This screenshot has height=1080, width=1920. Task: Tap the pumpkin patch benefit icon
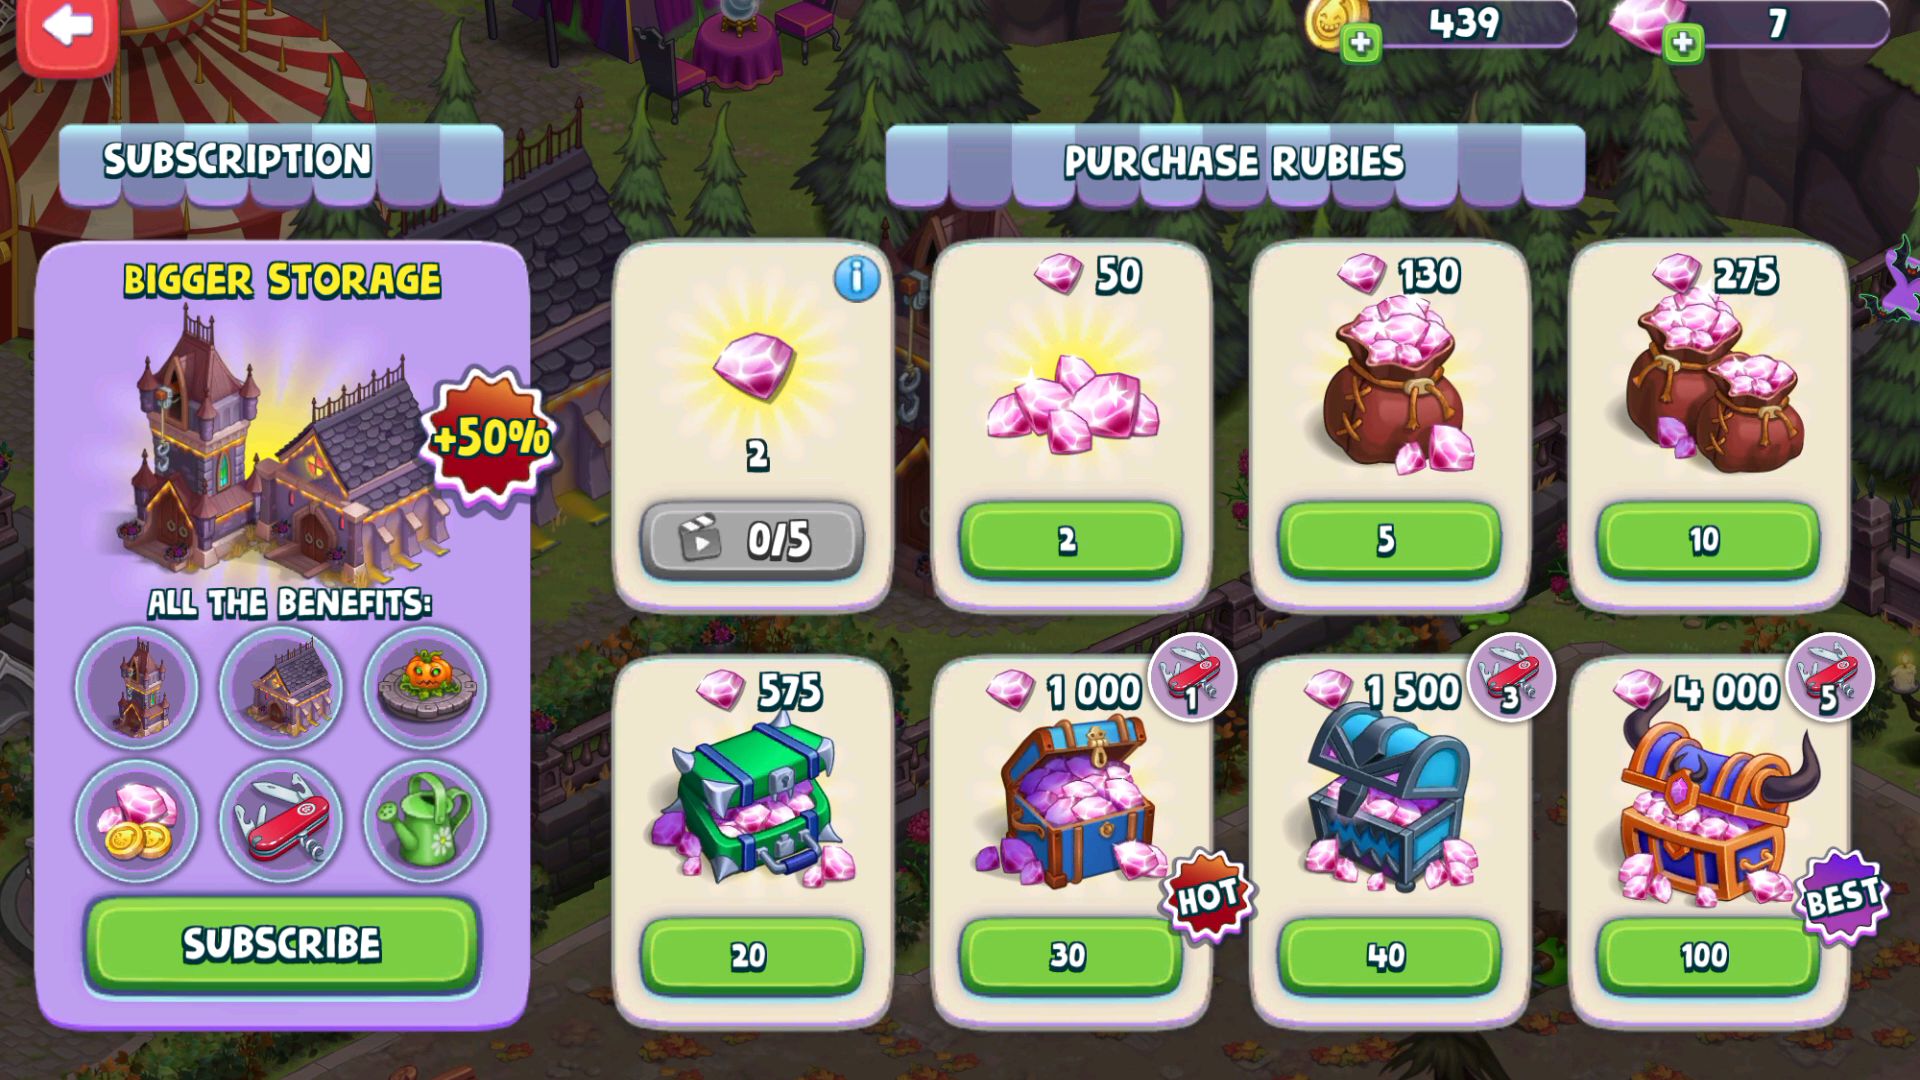425,688
